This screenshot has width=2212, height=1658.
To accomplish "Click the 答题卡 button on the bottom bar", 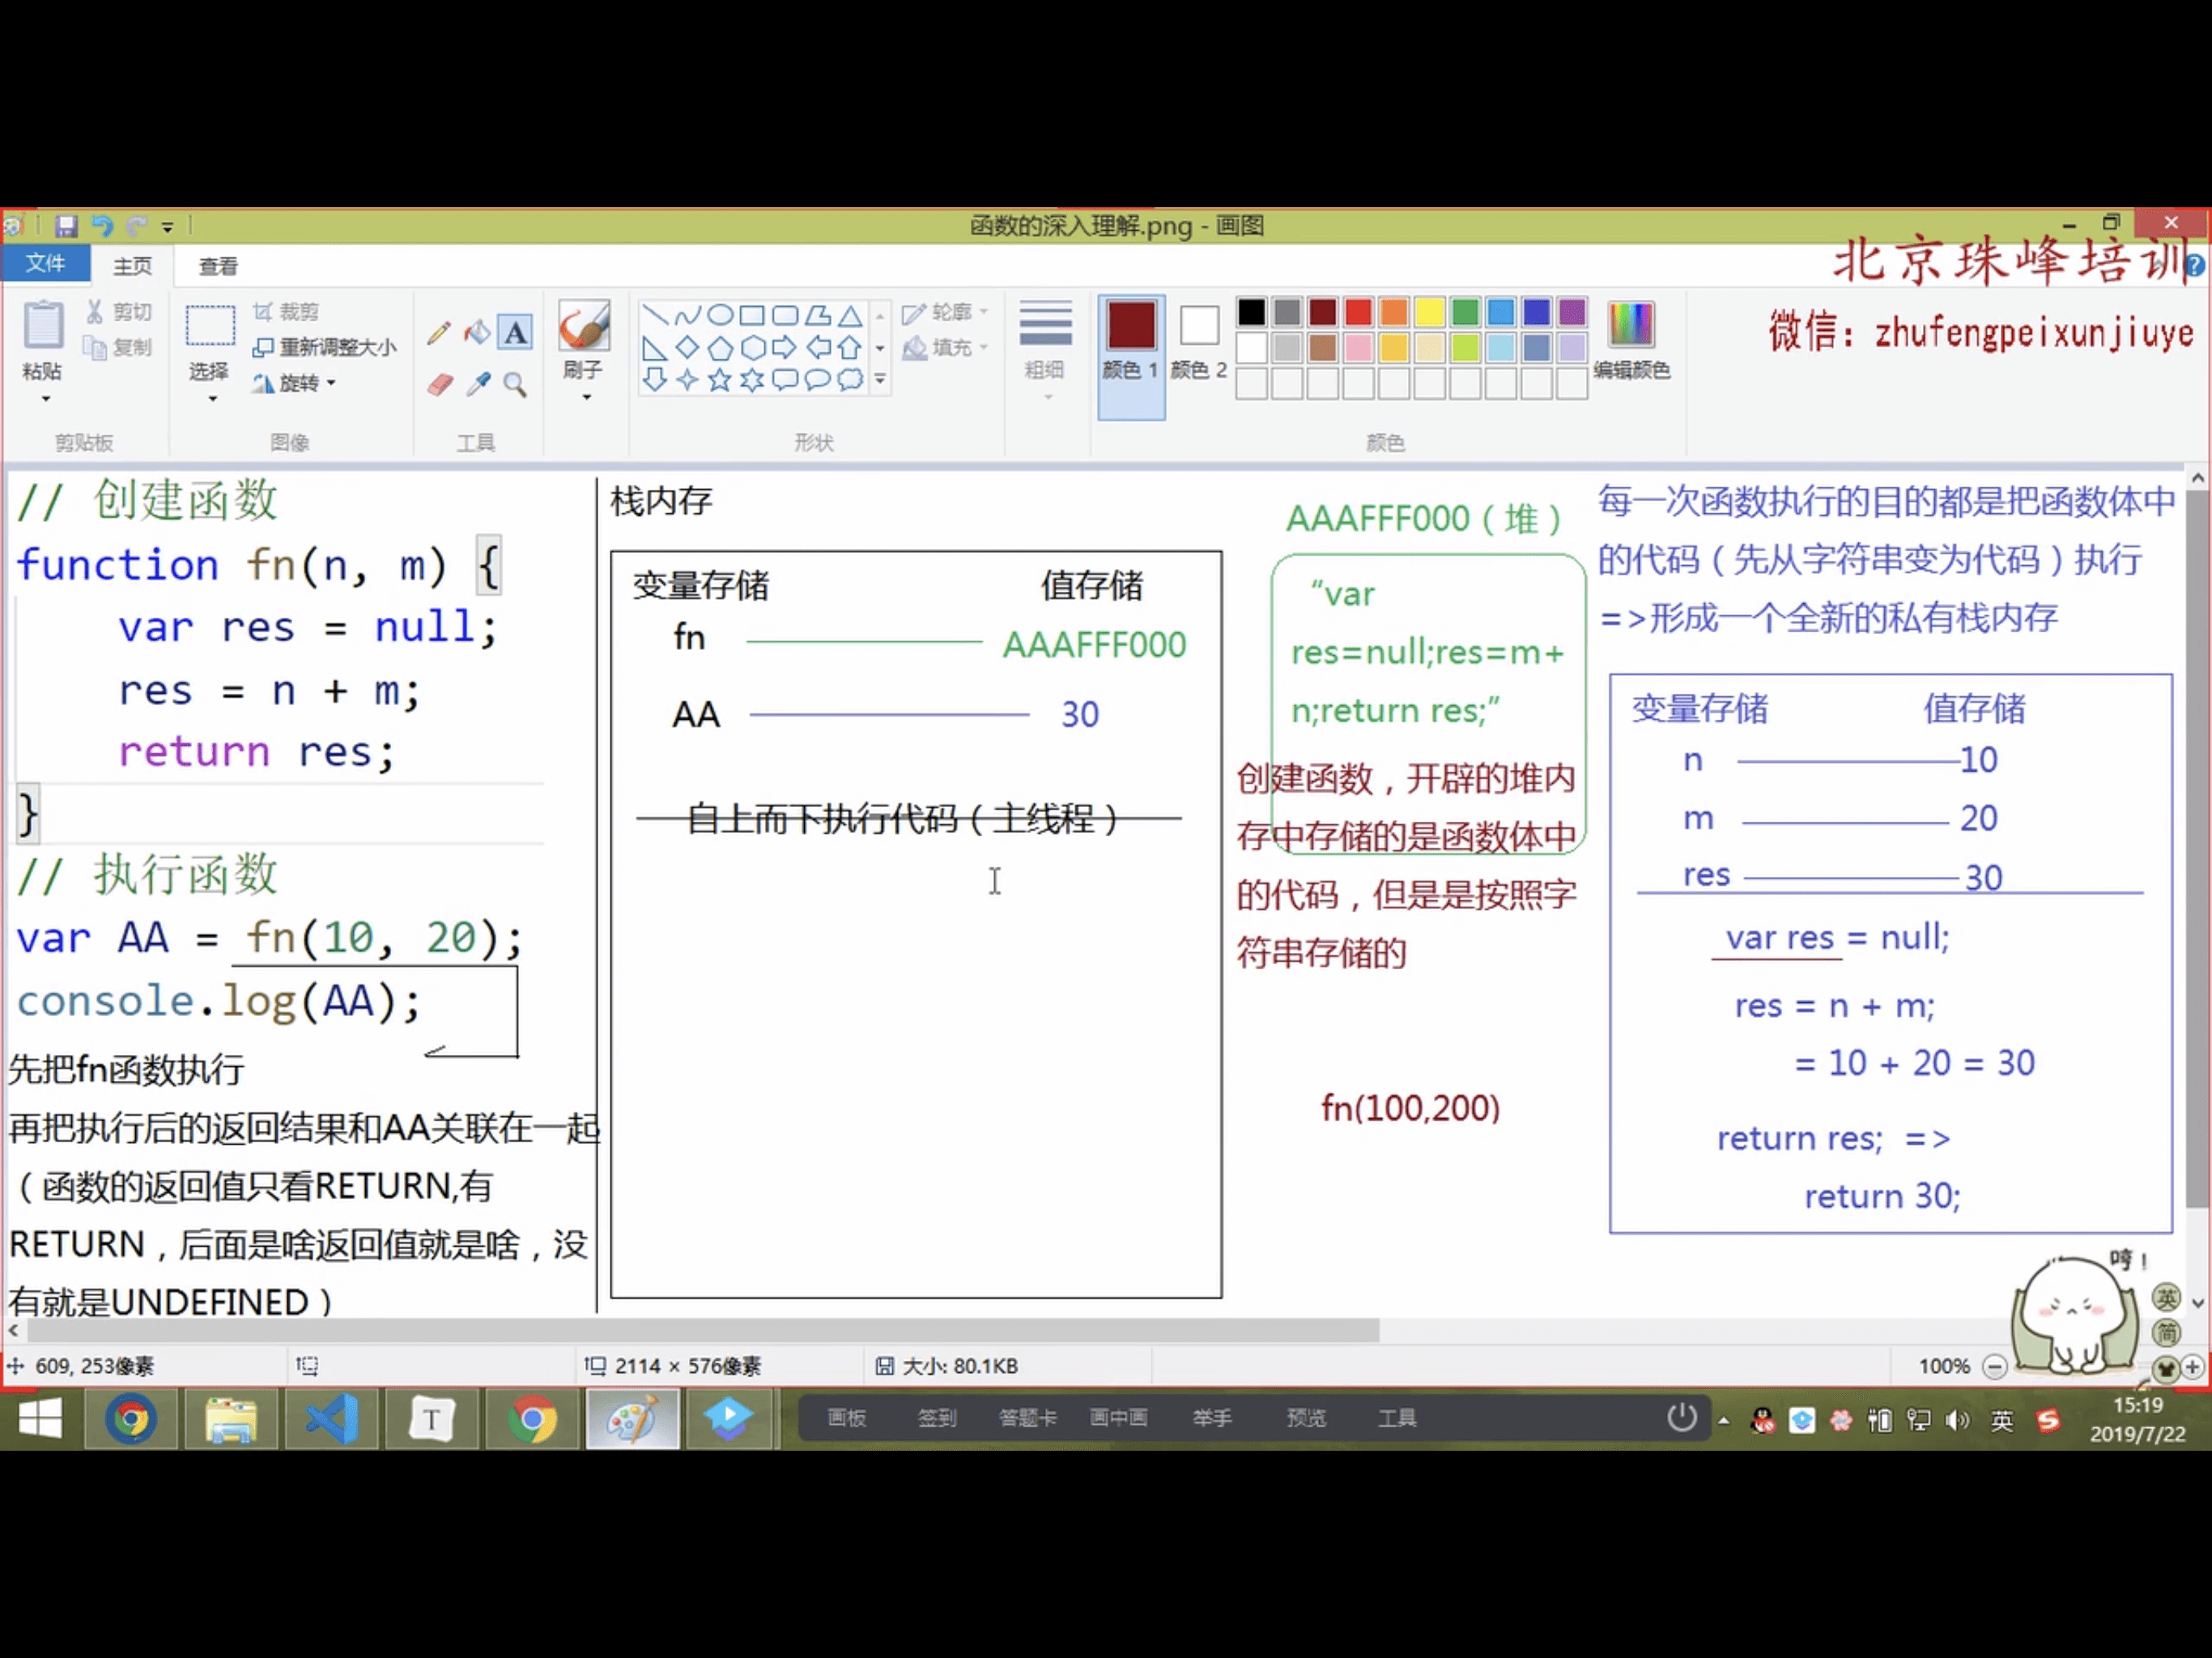I will 1027,1417.
